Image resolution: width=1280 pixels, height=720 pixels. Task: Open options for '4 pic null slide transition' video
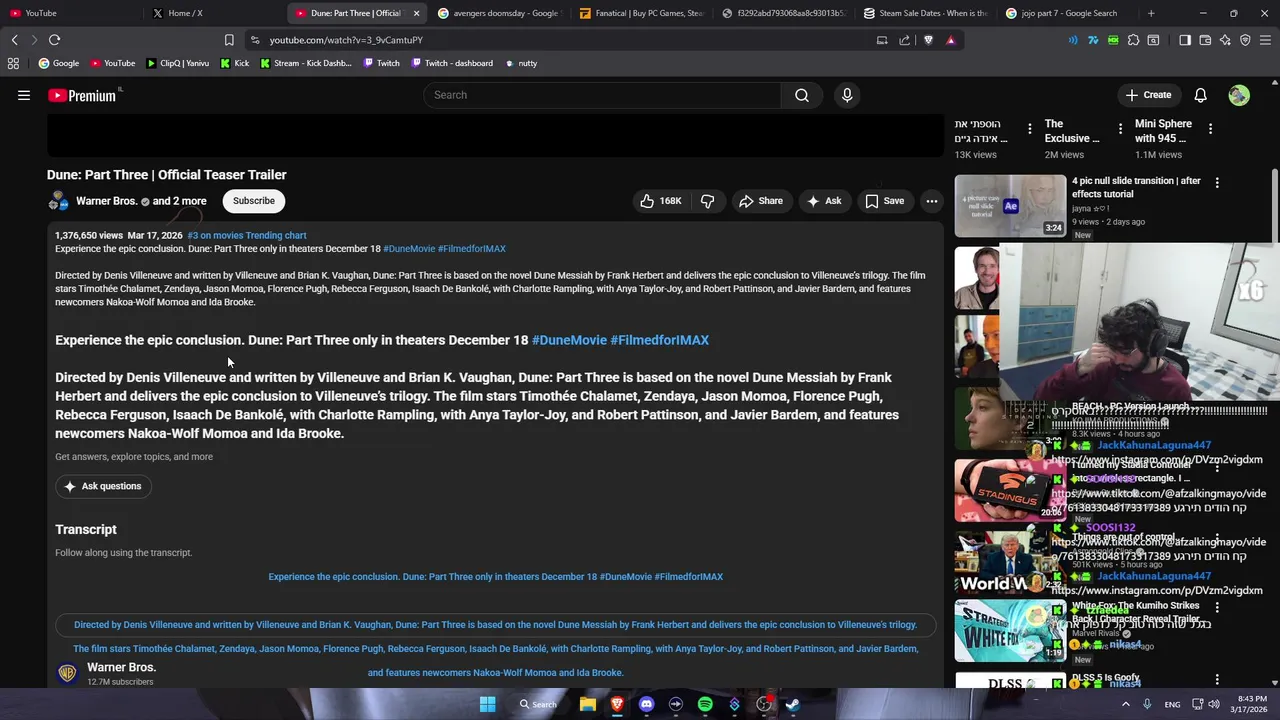coord(1217,182)
